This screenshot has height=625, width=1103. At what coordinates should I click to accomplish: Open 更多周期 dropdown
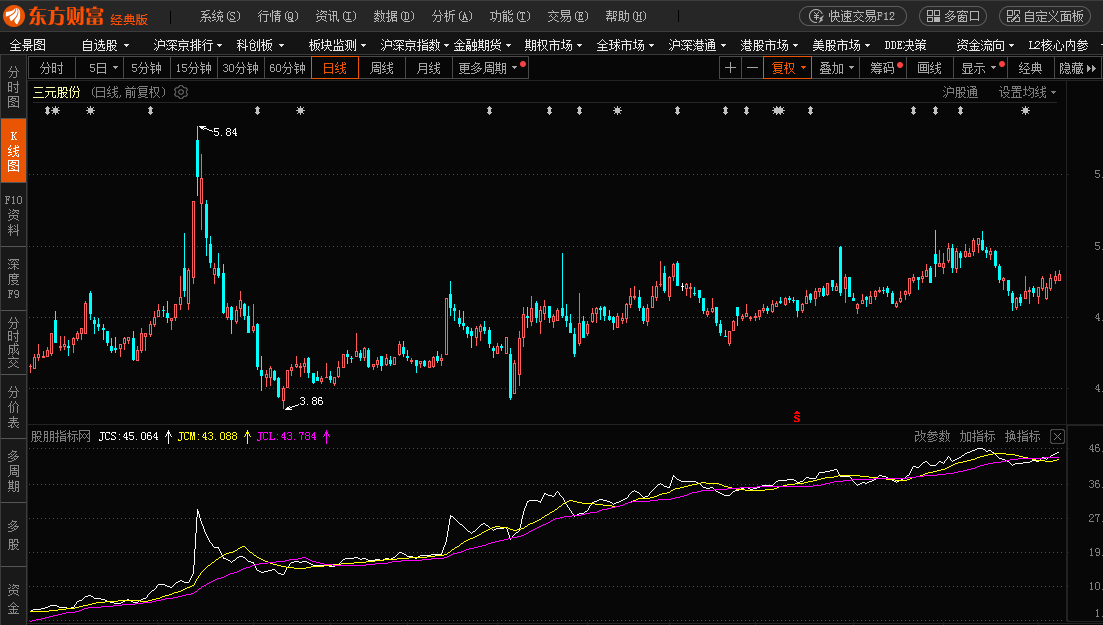[490, 68]
